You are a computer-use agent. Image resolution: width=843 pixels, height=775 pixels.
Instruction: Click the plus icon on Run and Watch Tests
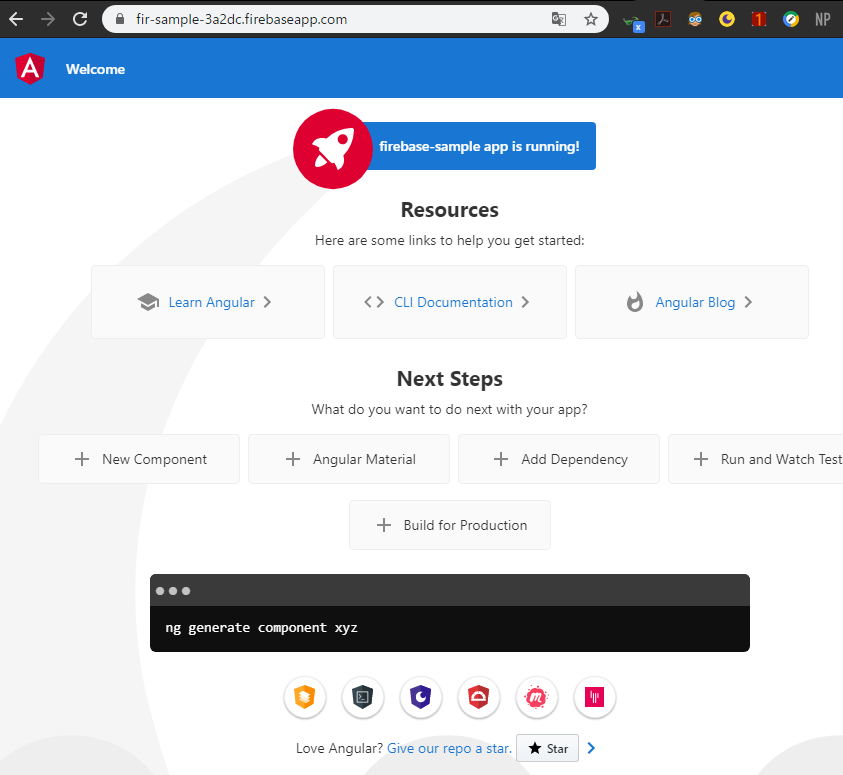(701, 459)
